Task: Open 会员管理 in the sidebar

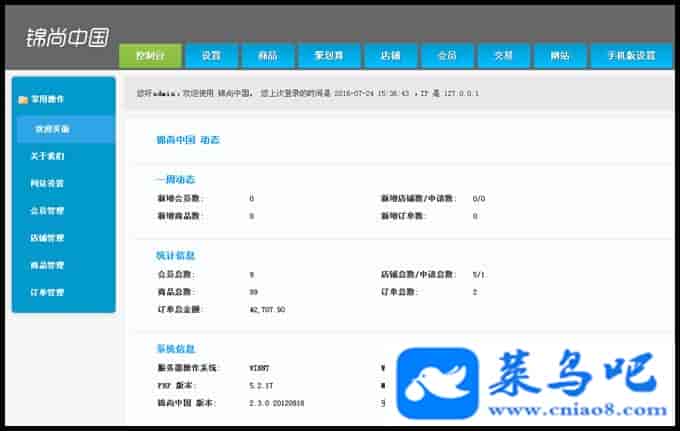Action: 47,211
